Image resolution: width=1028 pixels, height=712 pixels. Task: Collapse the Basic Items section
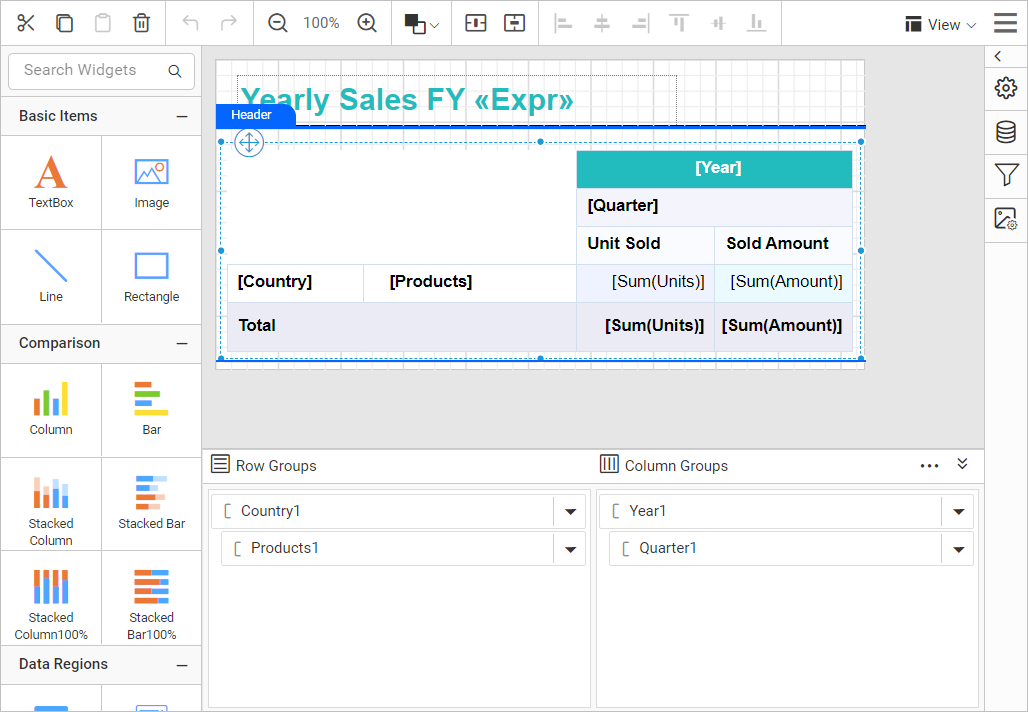(x=182, y=117)
